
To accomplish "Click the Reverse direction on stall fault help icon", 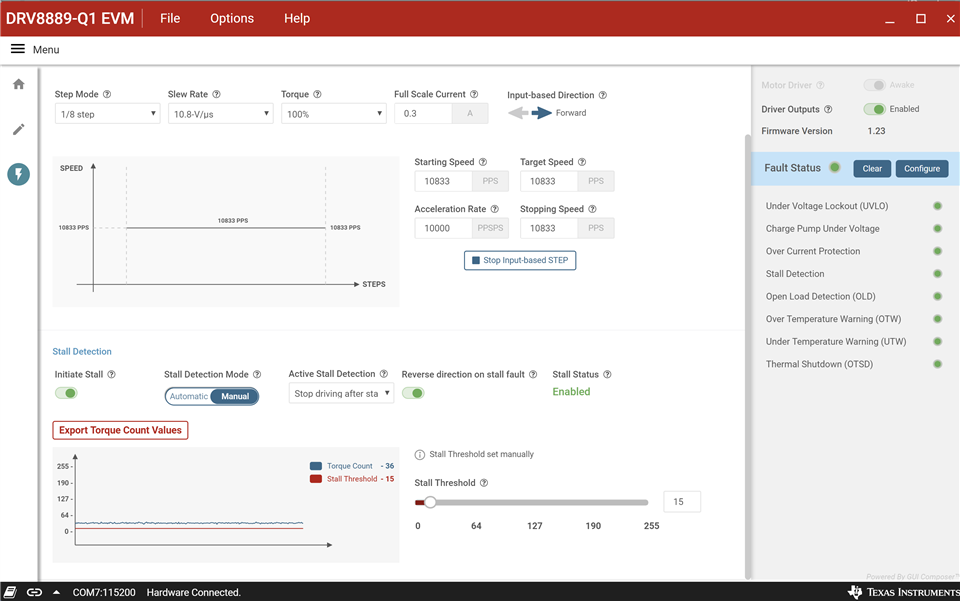I will pos(533,375).
